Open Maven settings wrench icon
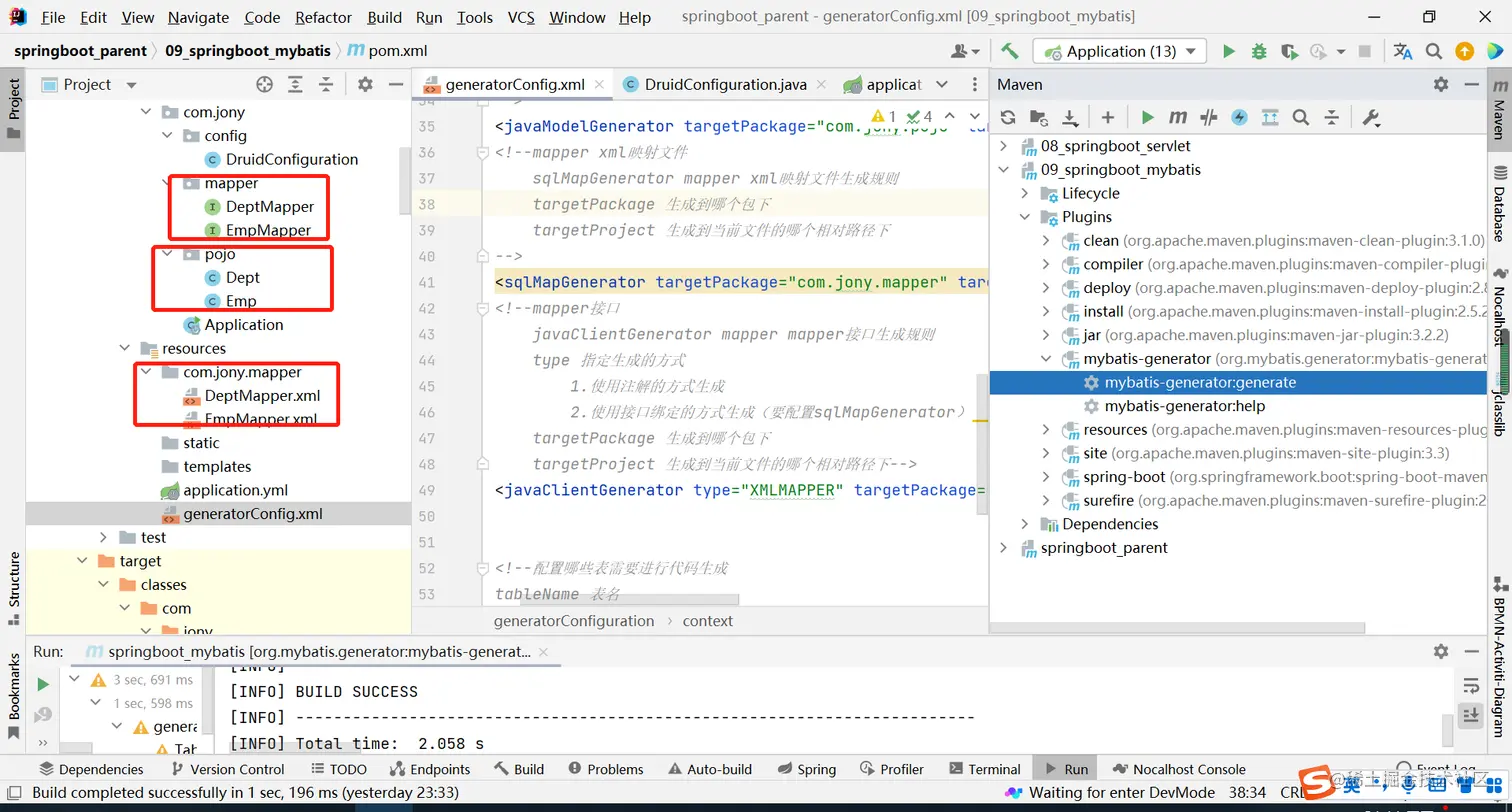The image size is (1512, 812). 1371,118
